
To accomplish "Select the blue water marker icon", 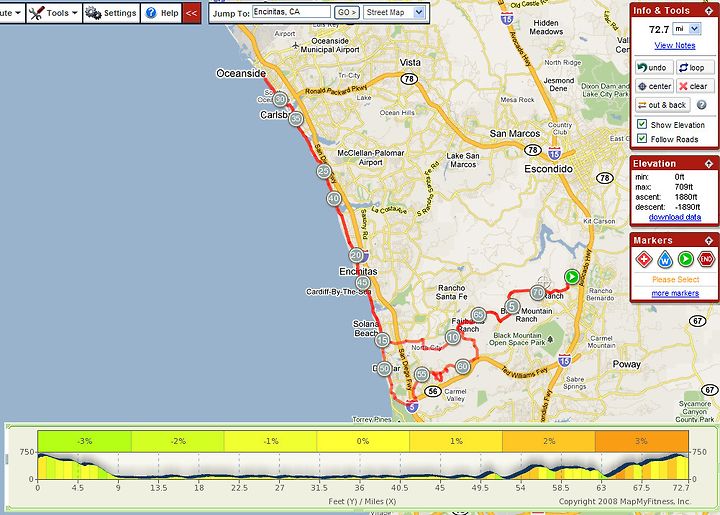I will click(x=664, y=259).
